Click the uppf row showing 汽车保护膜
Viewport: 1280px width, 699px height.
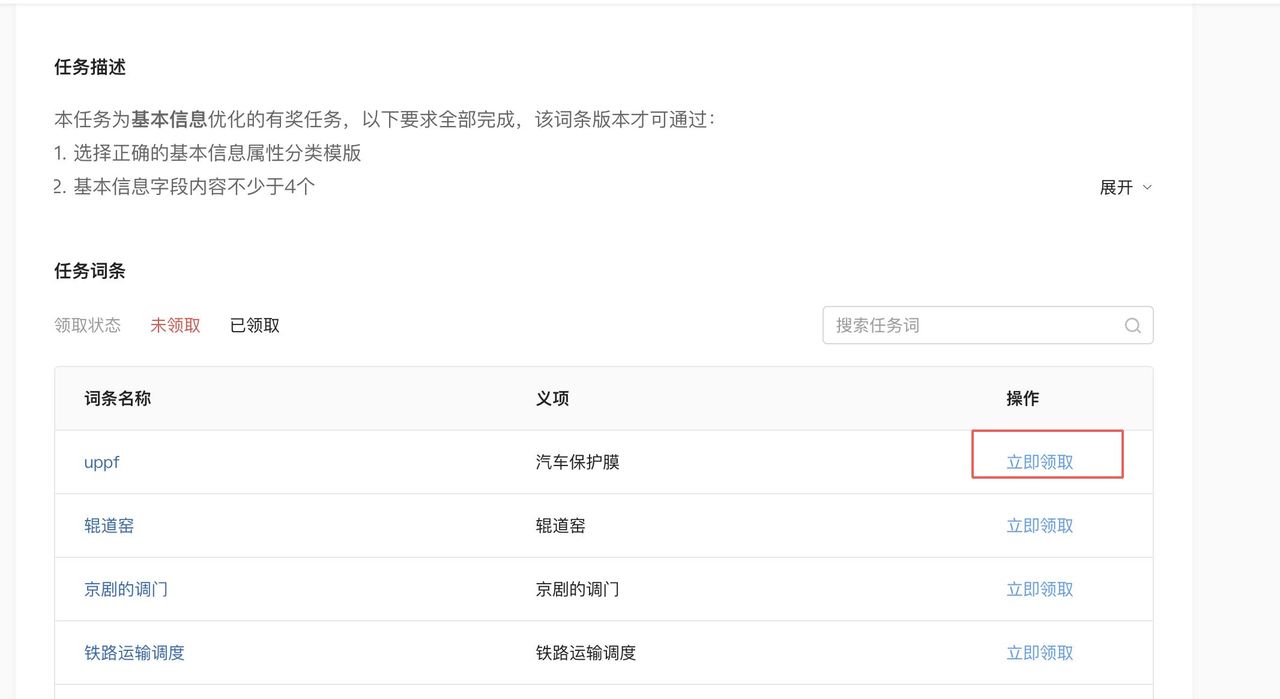(575, 461)
